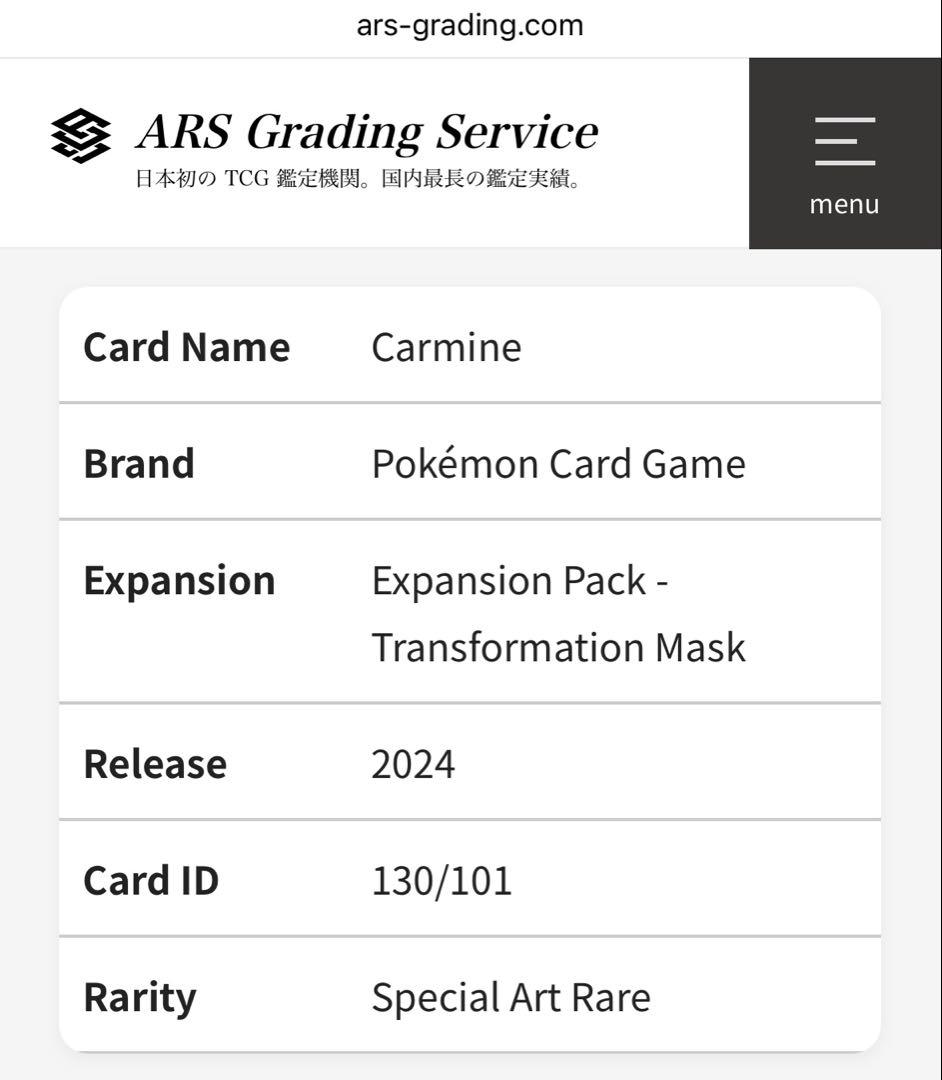Screen dimensions: 942x1080
Task: Select the card name 'Carmine'
Action: coord(446,347)
